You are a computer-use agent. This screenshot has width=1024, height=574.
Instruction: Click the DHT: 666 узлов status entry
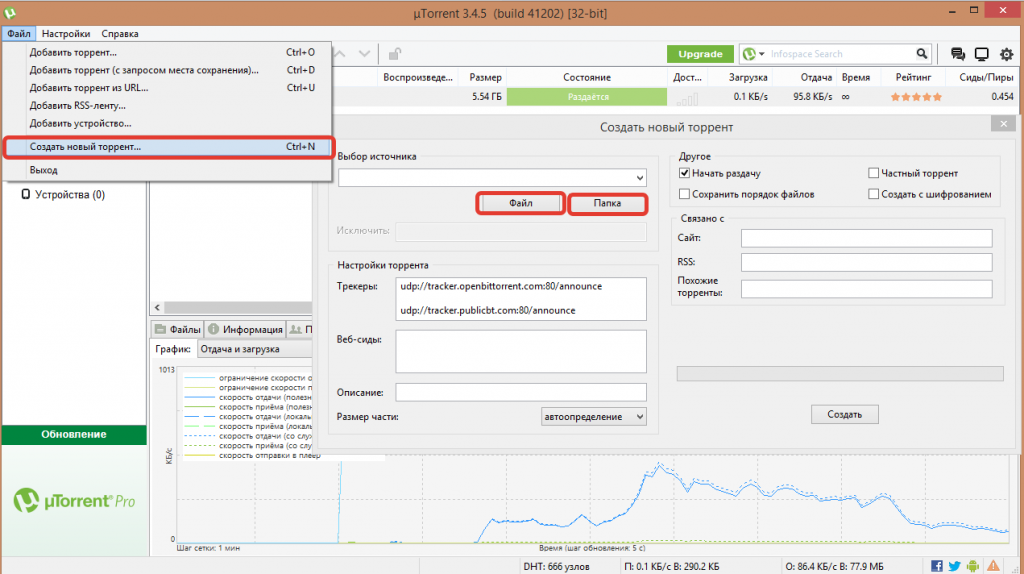pos(556,566)
